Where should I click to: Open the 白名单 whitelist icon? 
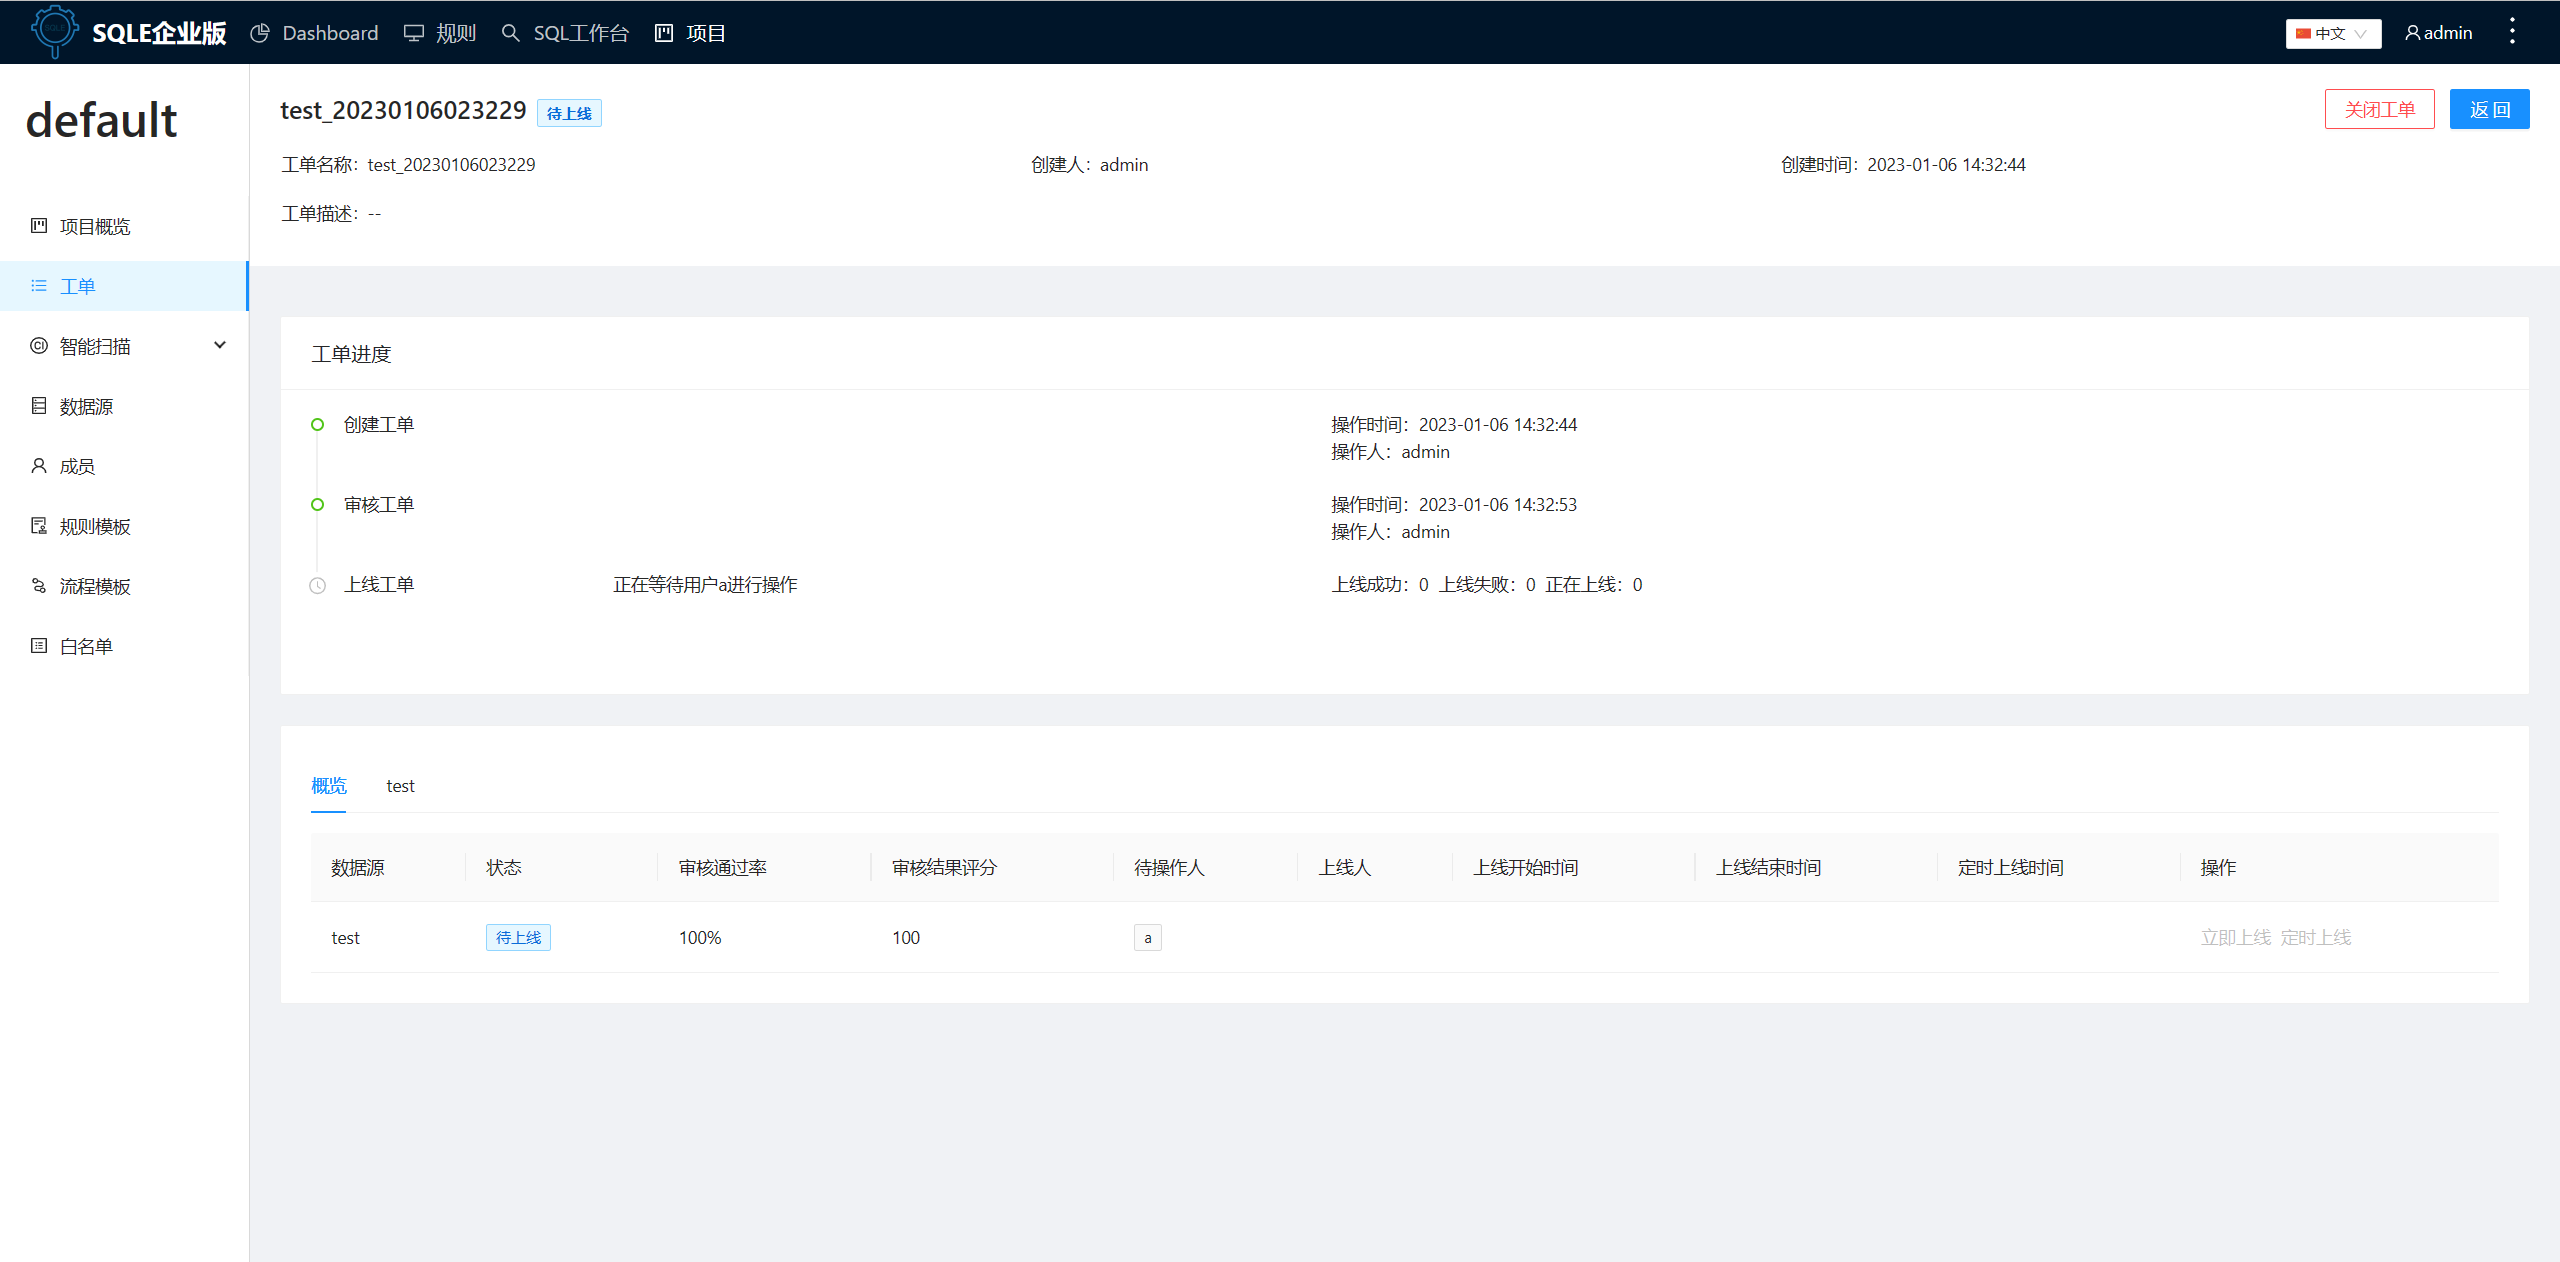(x=38, y=645)
